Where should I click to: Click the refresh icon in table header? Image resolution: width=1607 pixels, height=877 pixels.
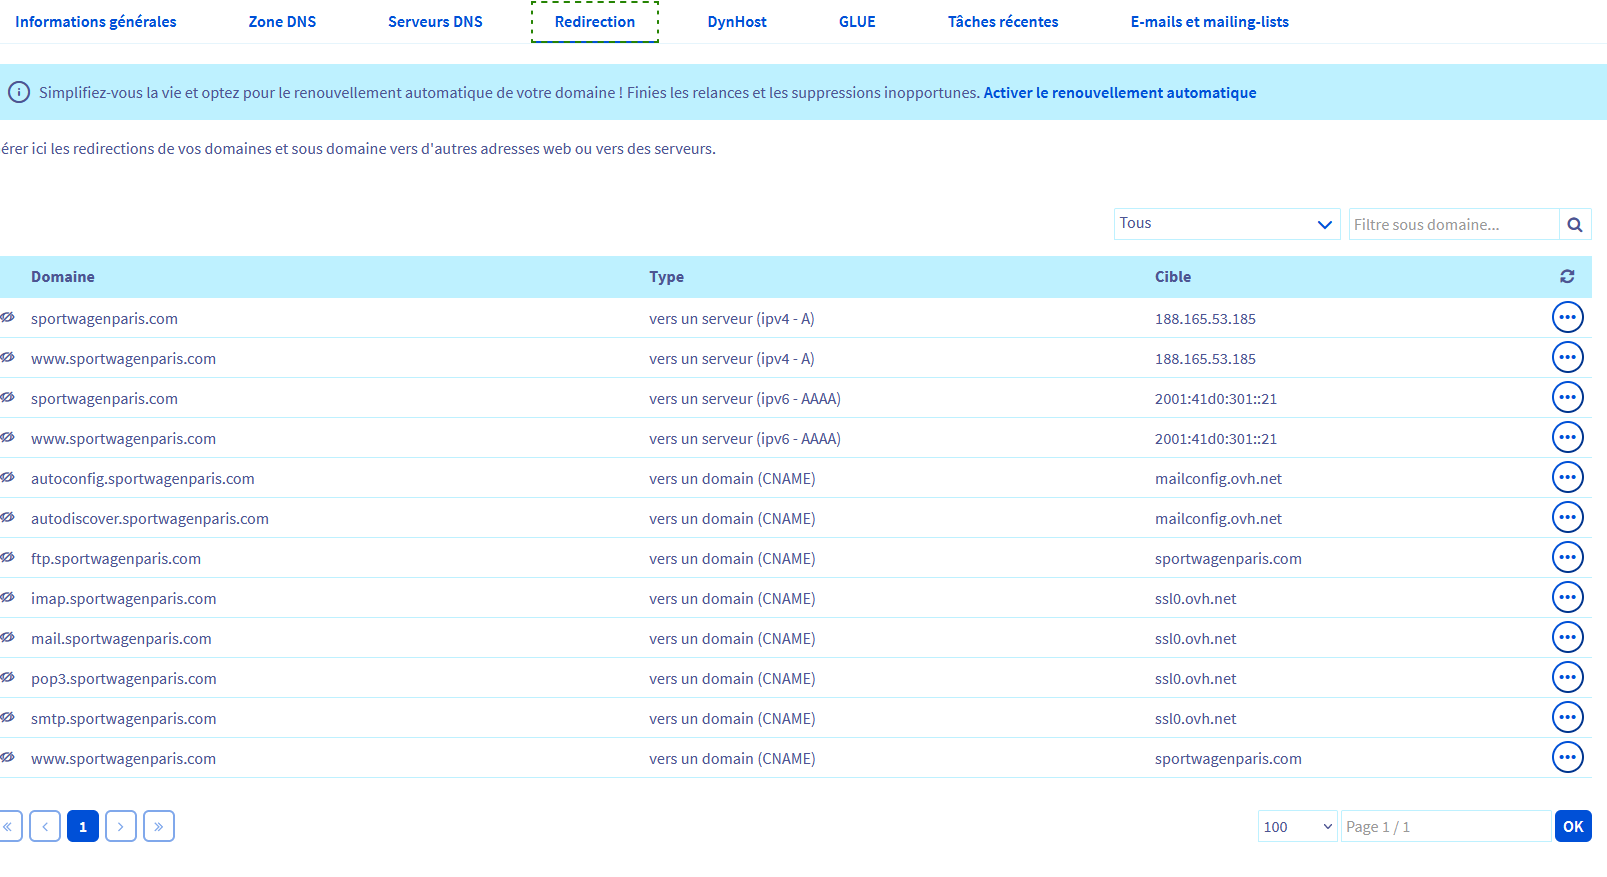pyautogui.click(x=1567, y=277)
